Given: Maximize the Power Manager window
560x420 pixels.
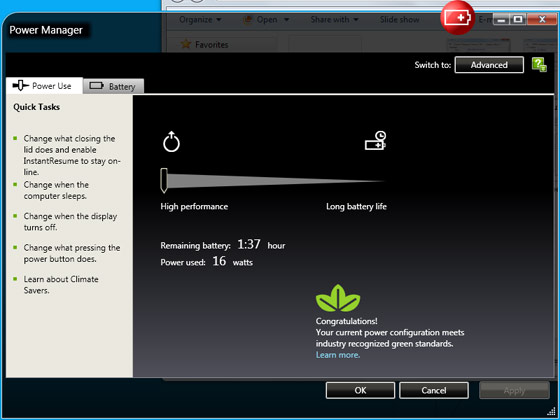Looking at the screenshot, I should [x=518, y=19].
